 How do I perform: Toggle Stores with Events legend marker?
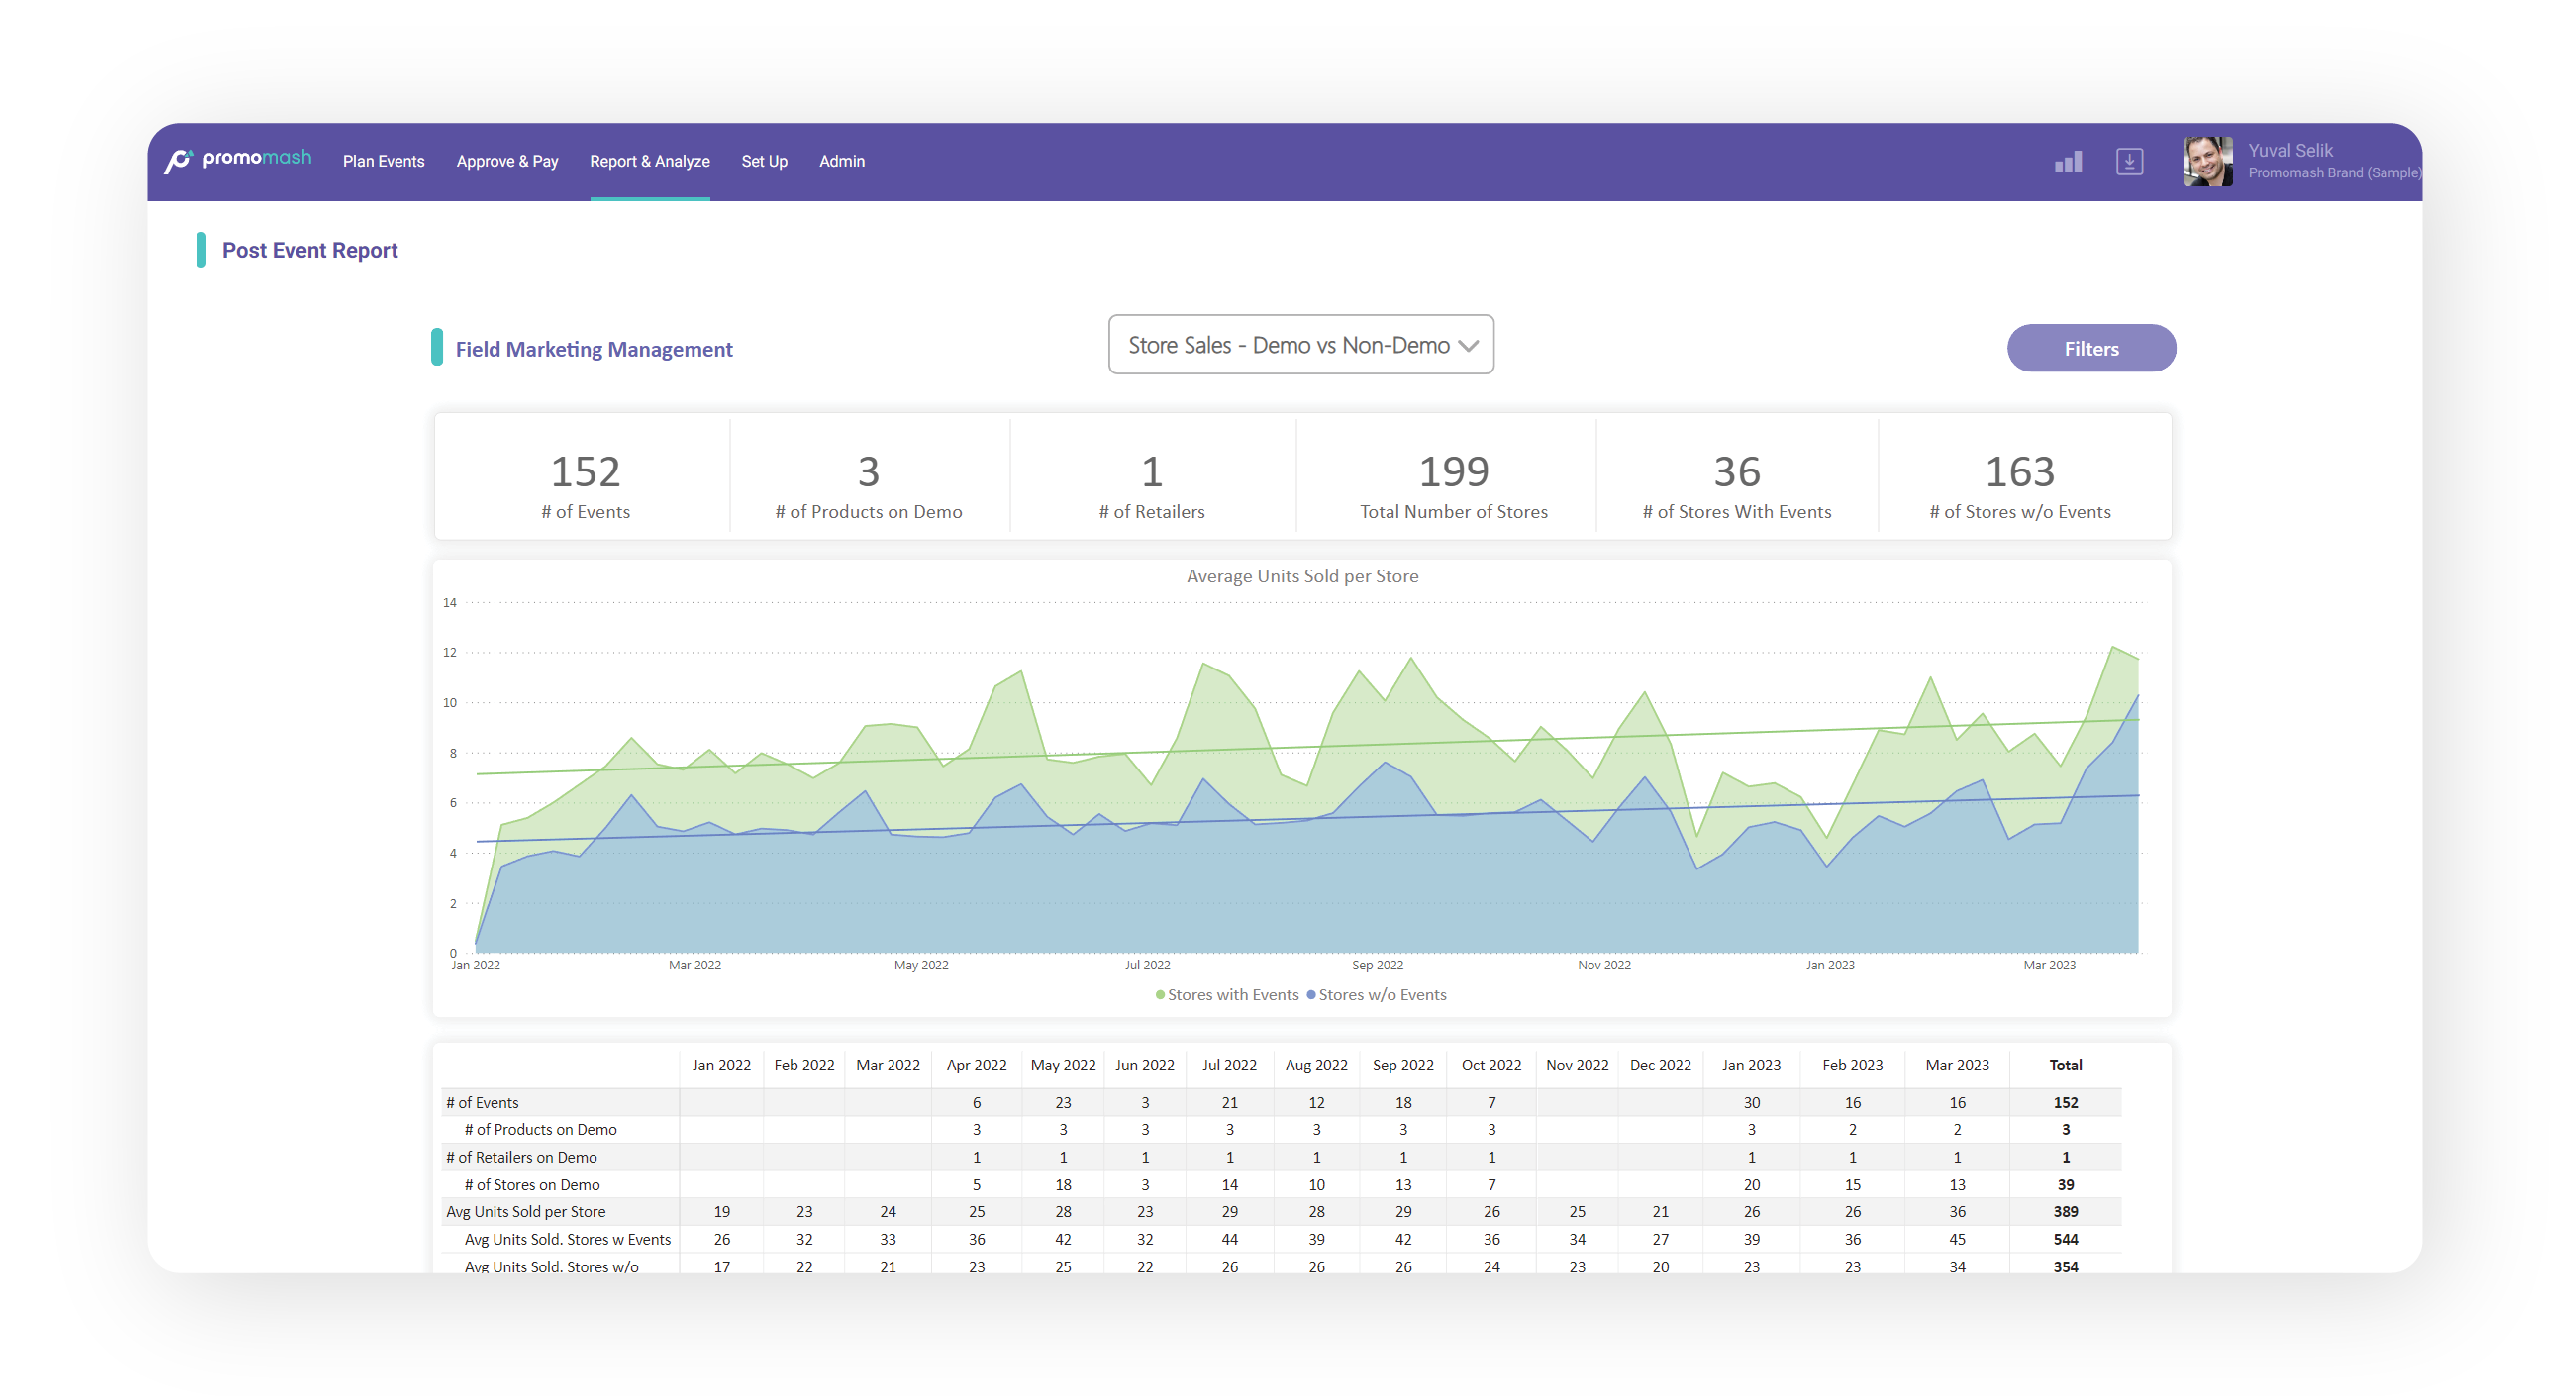point(1160,995)
